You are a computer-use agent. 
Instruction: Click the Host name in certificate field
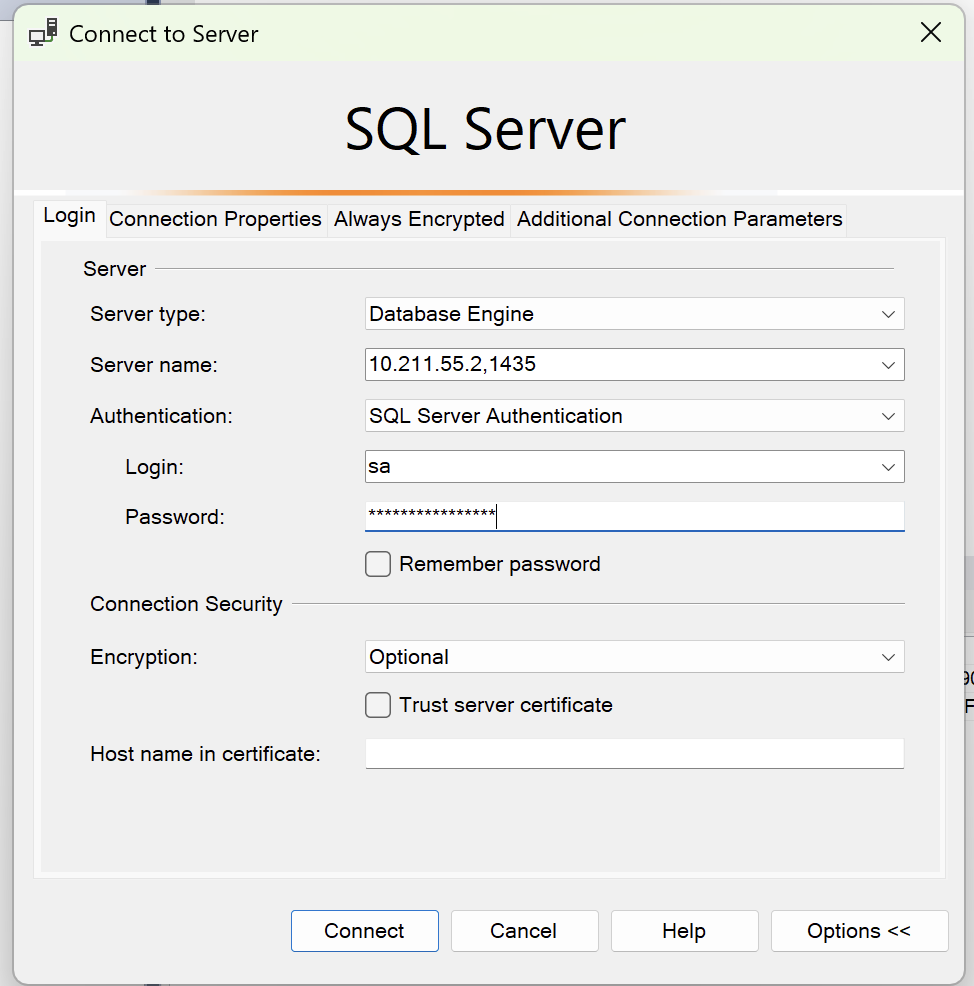point(634,753)
